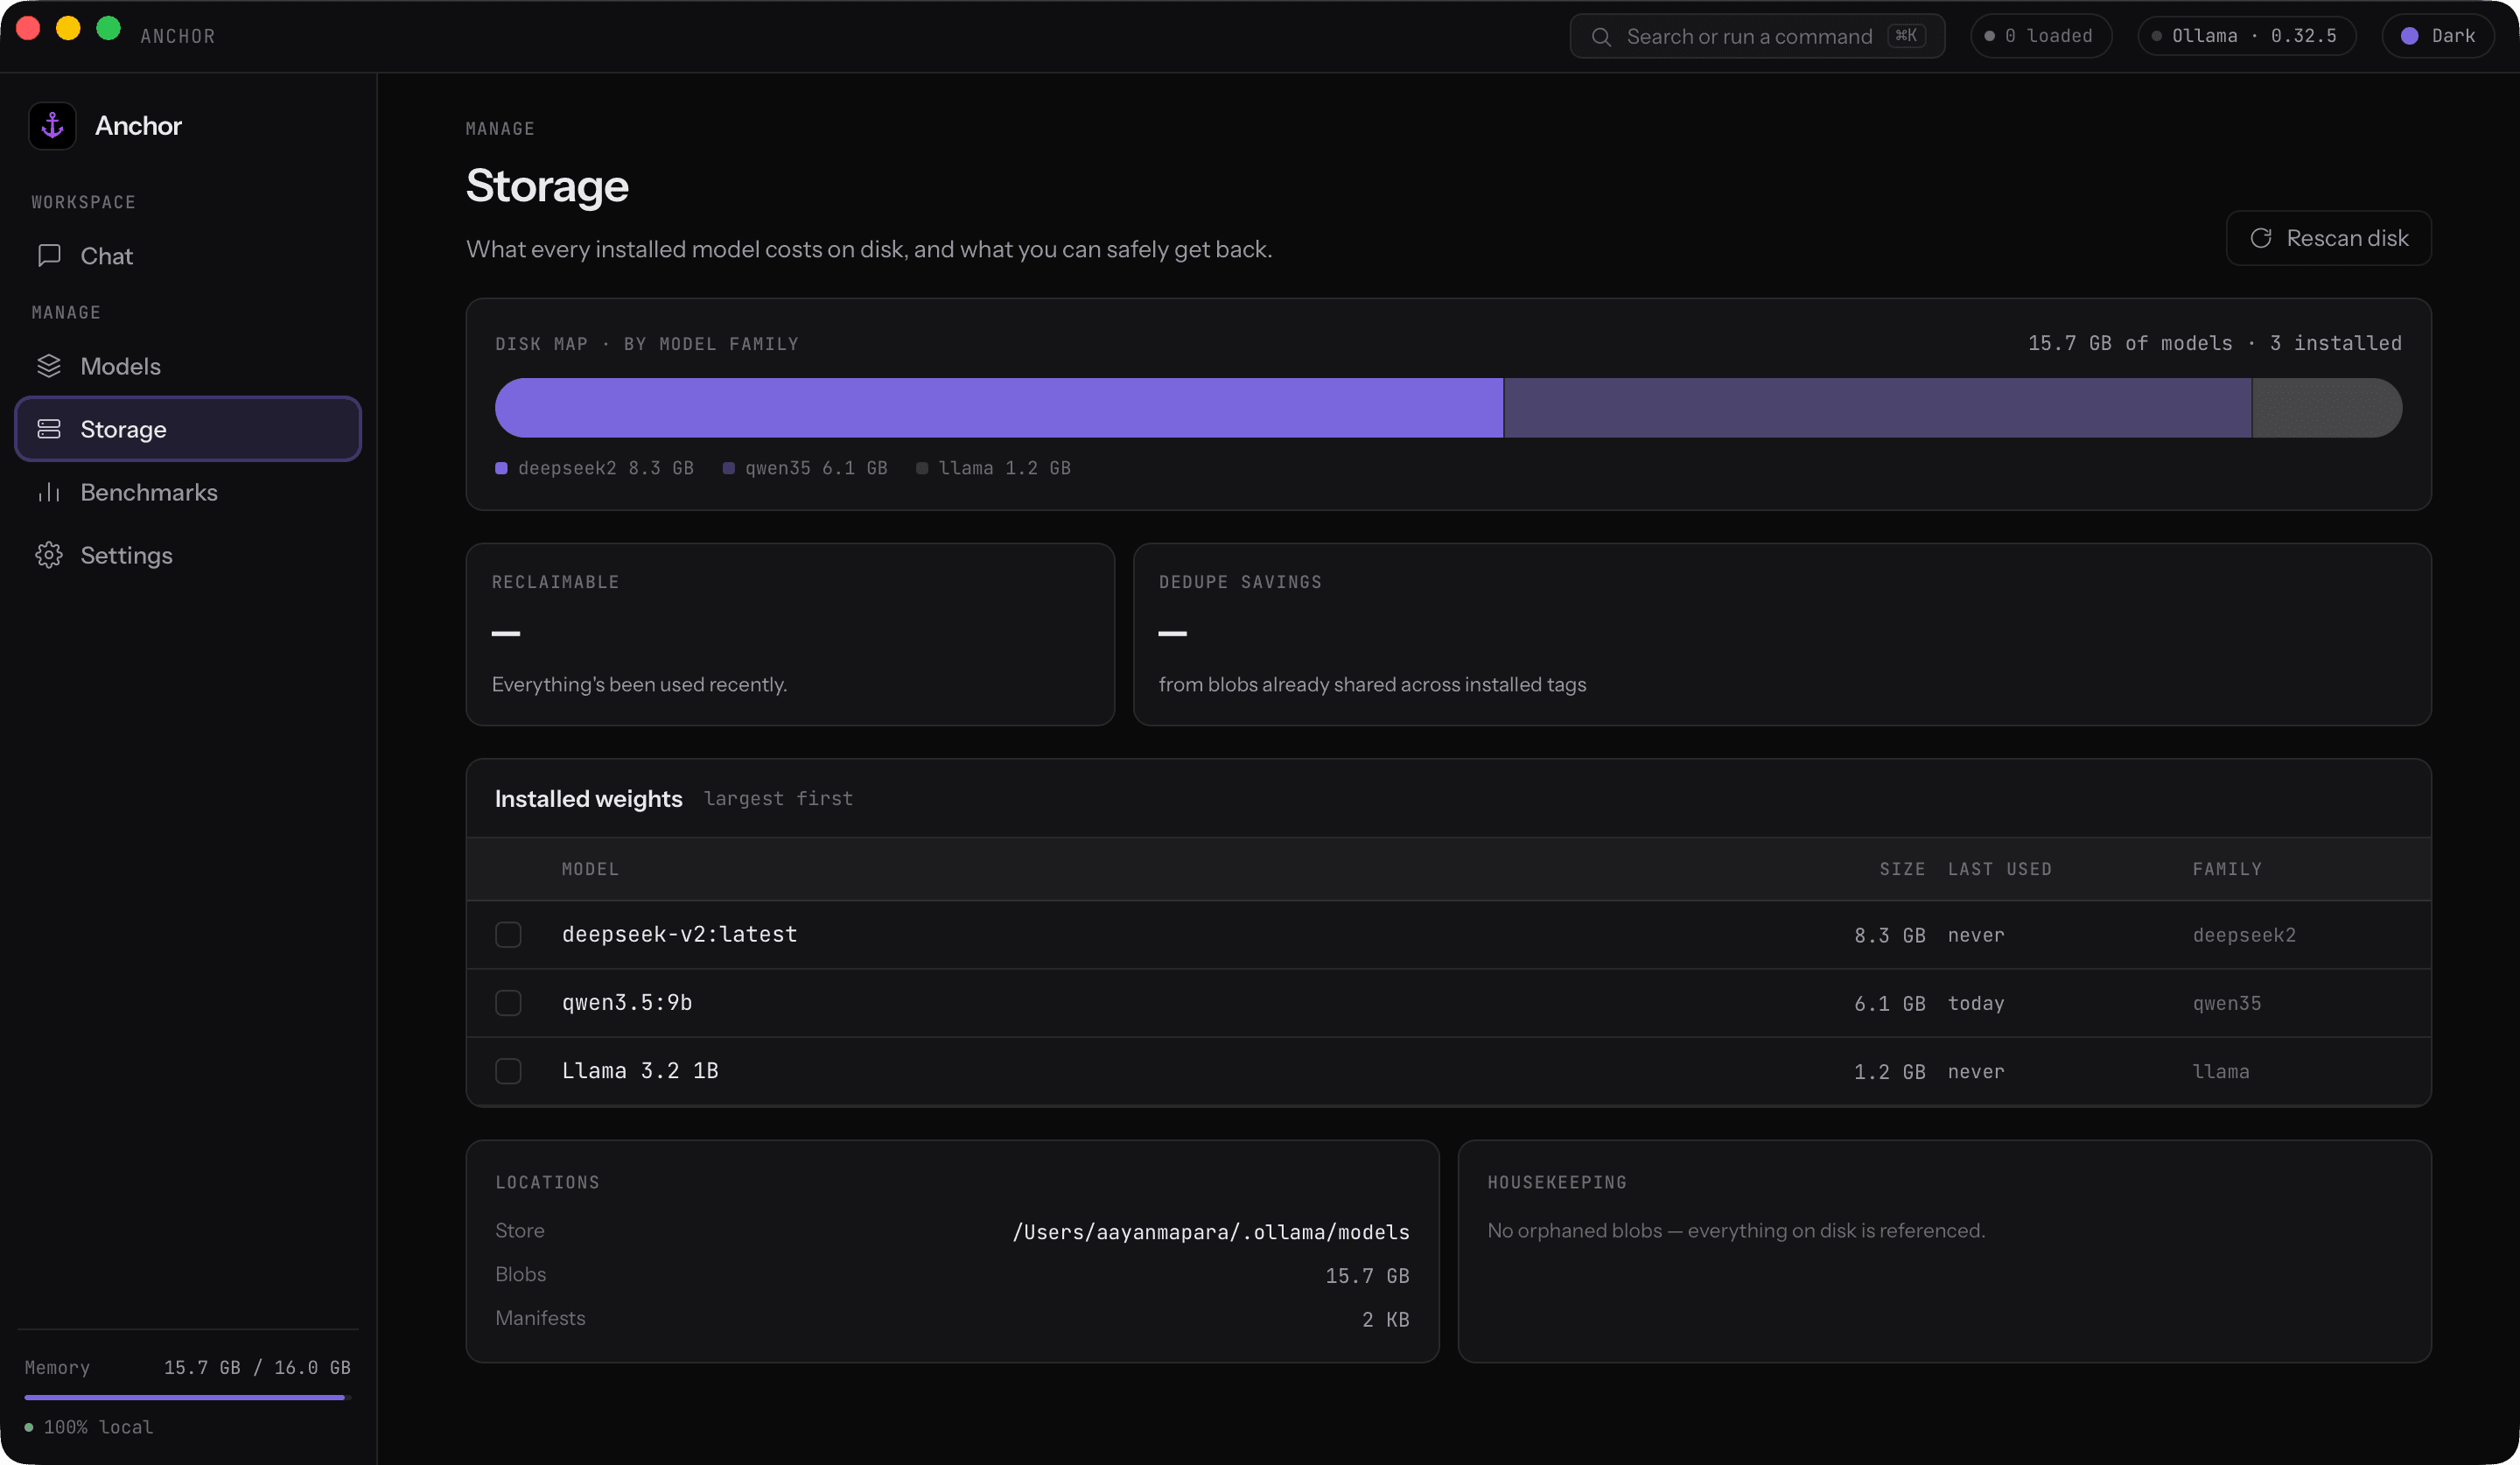Click the Ollama 0.32.5 version pill
Image resolution: width=2520 pixels, height=1465 pixels.
pyautogui.click(x=2247, y=36)
